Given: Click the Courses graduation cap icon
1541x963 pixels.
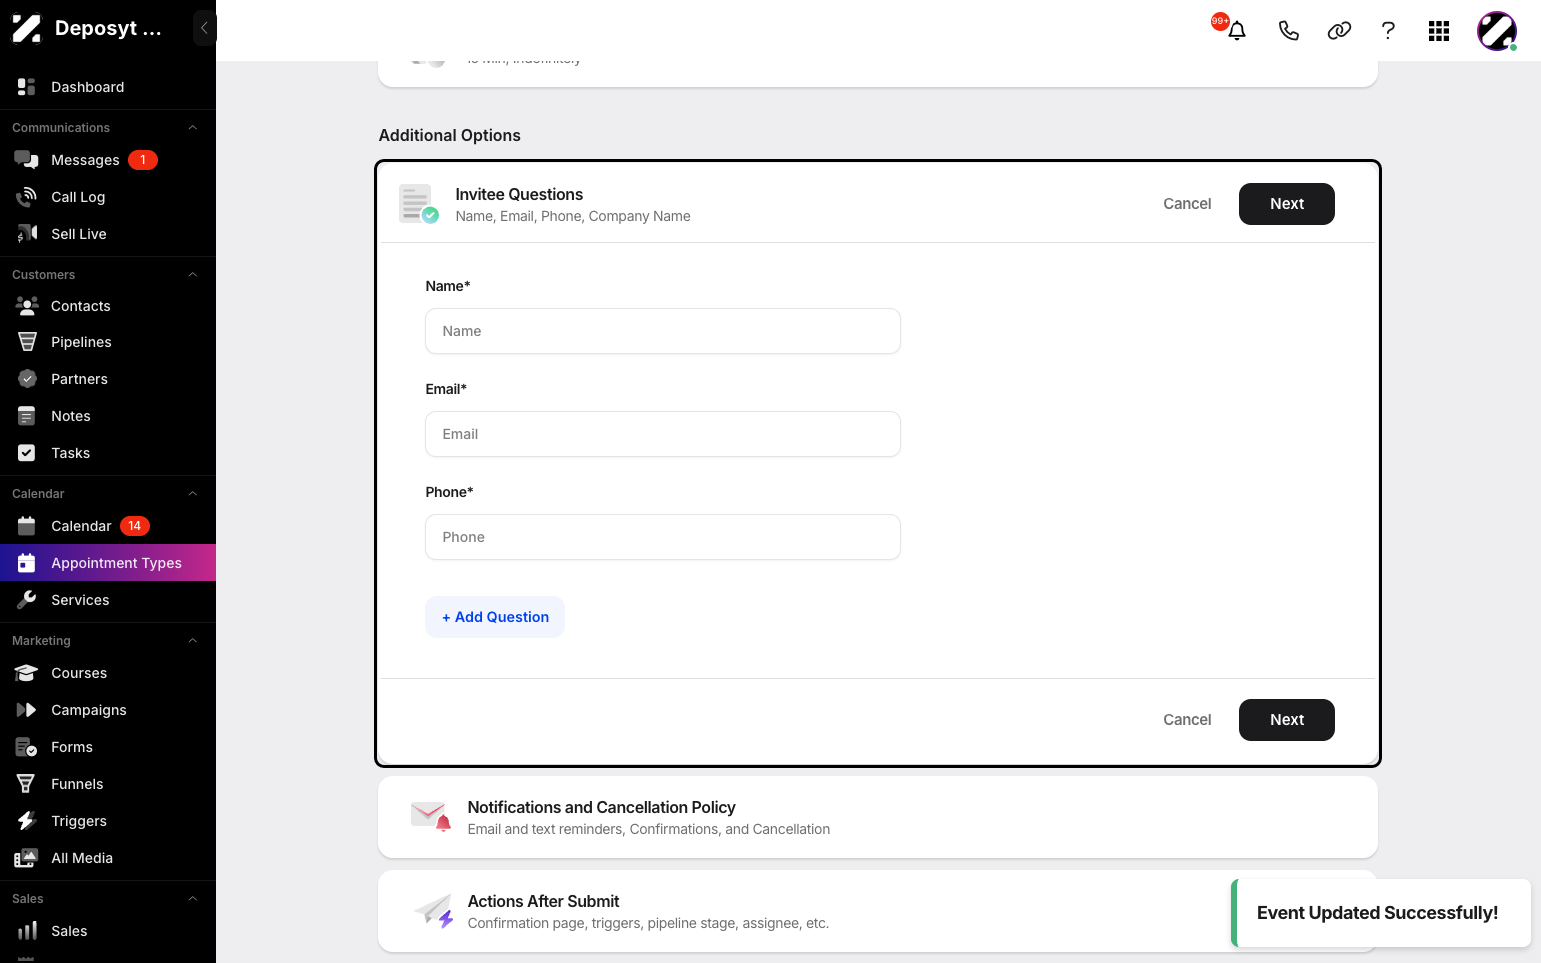Looking at the screenshot, I should pyautogui.click(x=27, y=673).
